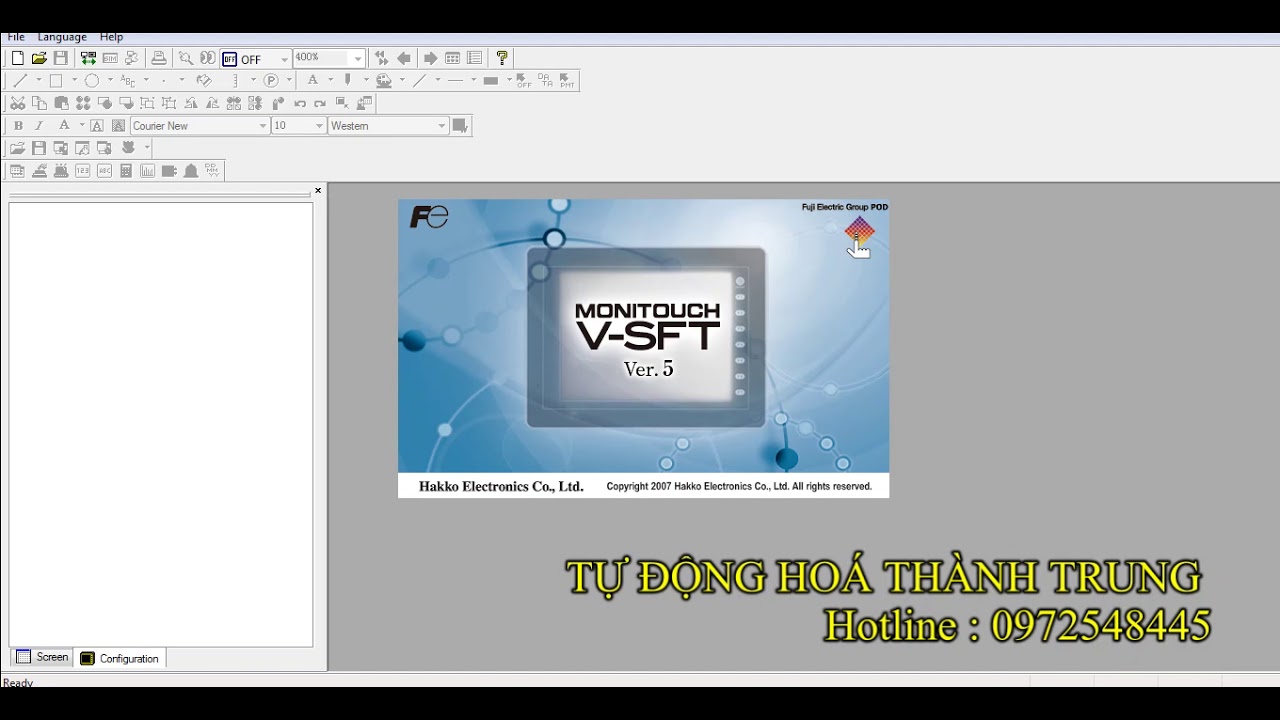The width and height of the screenshot is (1280, 720).
Task: Click the scissors Cut icon
Action: click(17, 103)
